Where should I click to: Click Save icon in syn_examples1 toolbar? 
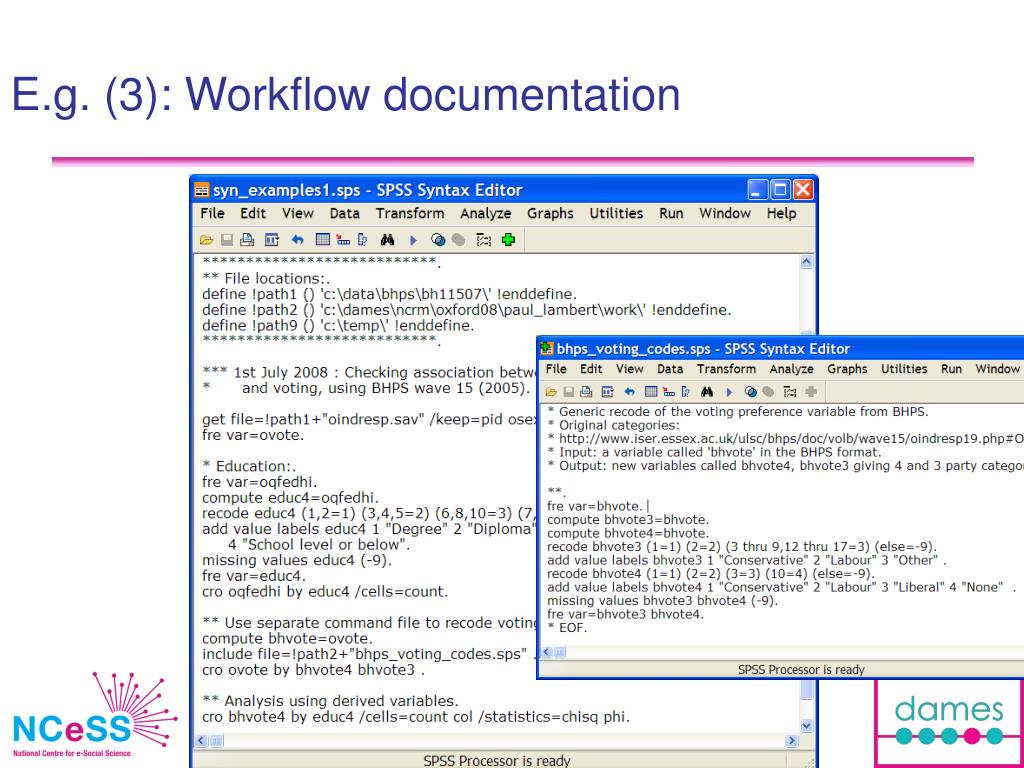pyautogui.click(x=227, y=240)
